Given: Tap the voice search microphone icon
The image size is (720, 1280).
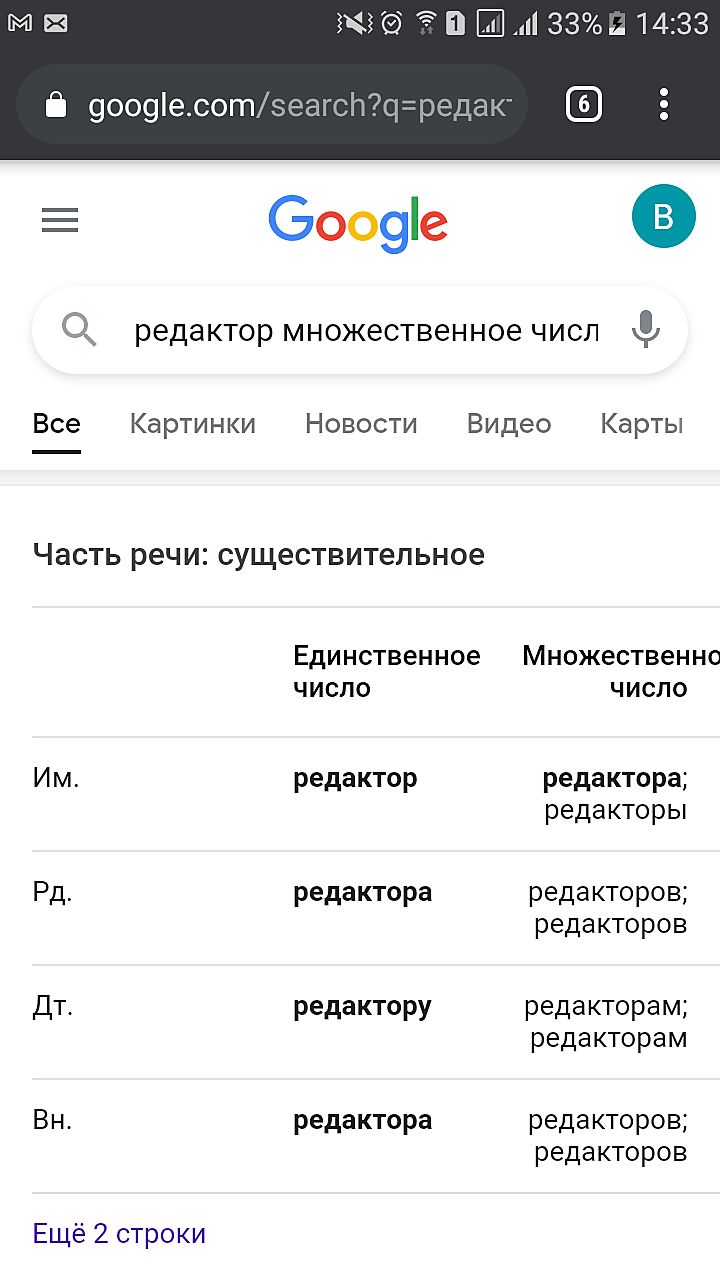Looking at the screenshot, I should pos(646,329).
